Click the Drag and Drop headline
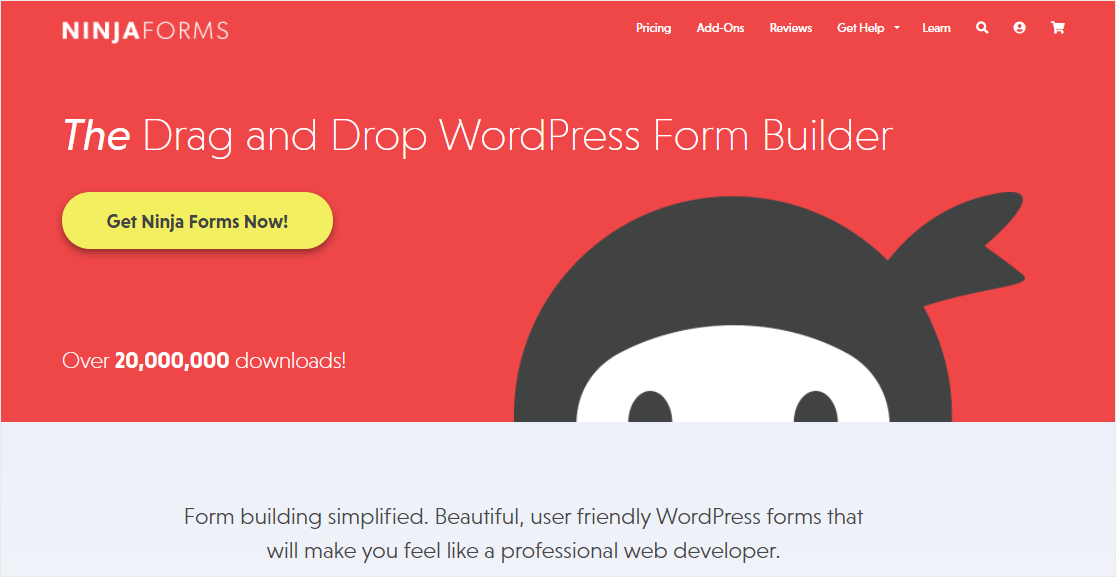This screenshot has height=577, width=1116. point(517,135)
